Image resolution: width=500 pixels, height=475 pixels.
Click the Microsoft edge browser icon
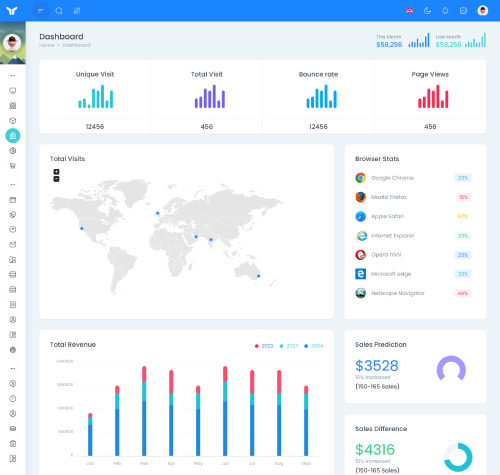360,274
